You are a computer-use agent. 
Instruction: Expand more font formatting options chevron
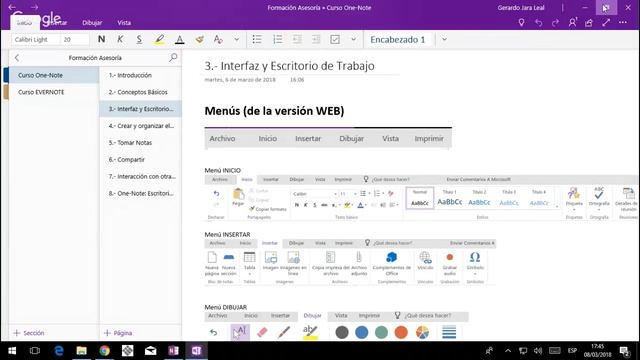(x=236, y=40)
